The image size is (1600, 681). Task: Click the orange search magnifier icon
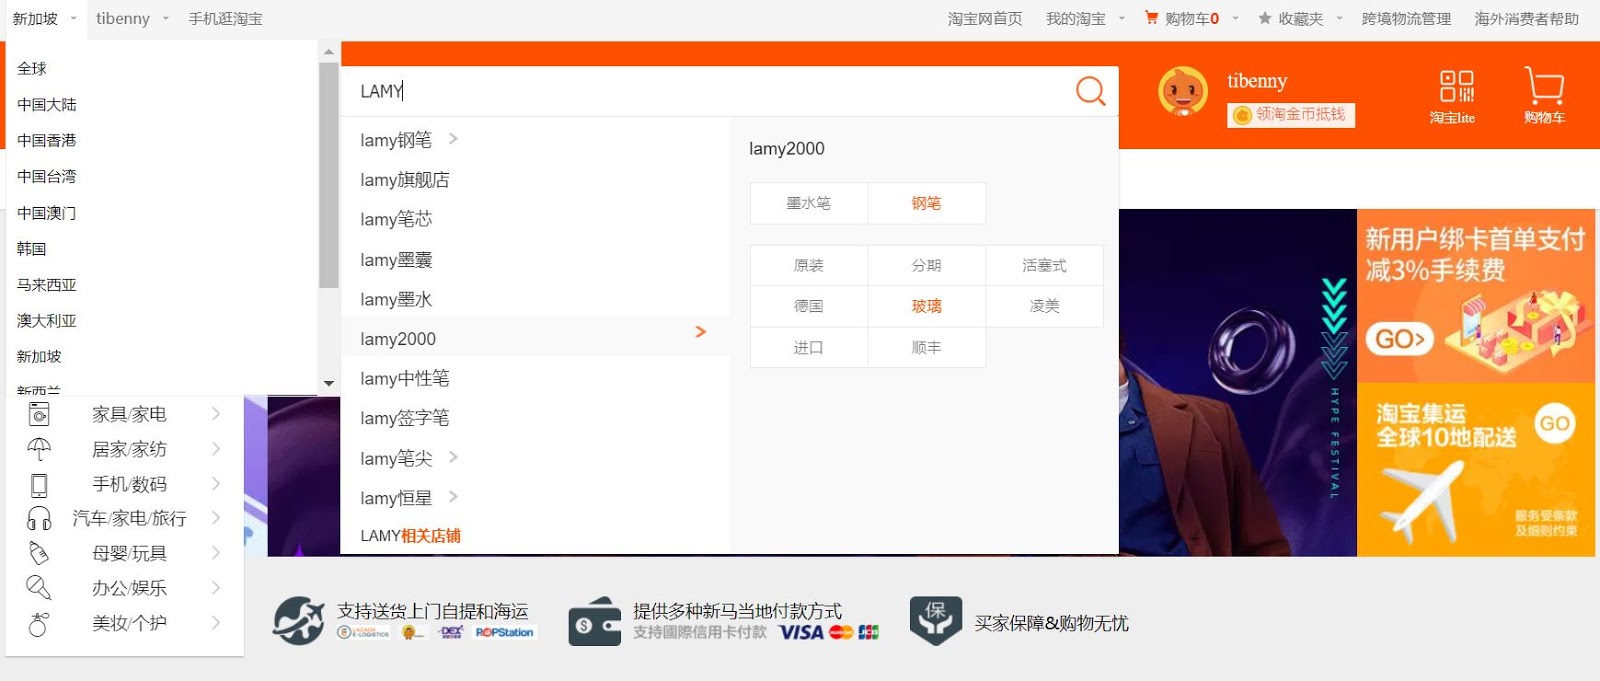(x=1090, y=91)
